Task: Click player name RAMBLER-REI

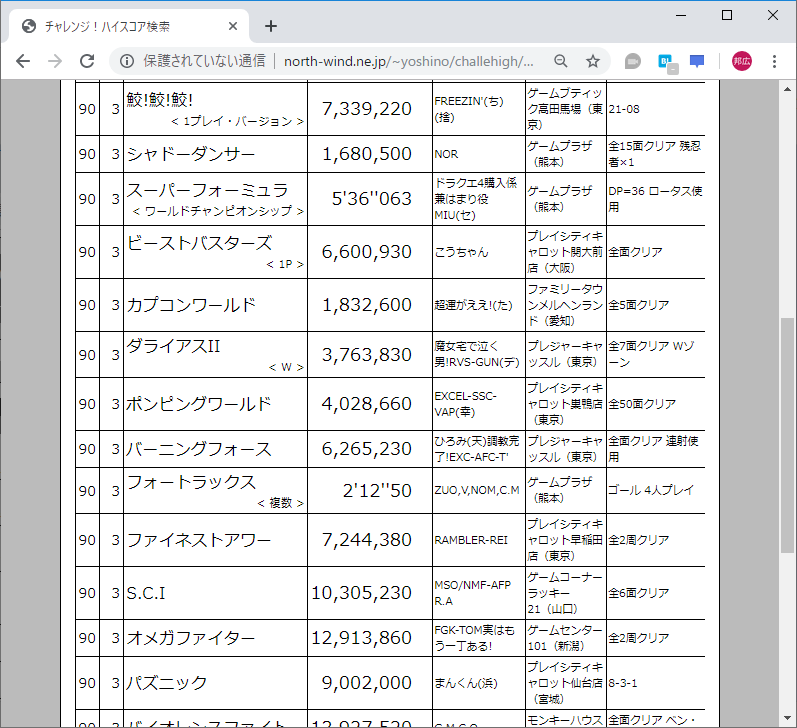Action: [x=471, y=540]
